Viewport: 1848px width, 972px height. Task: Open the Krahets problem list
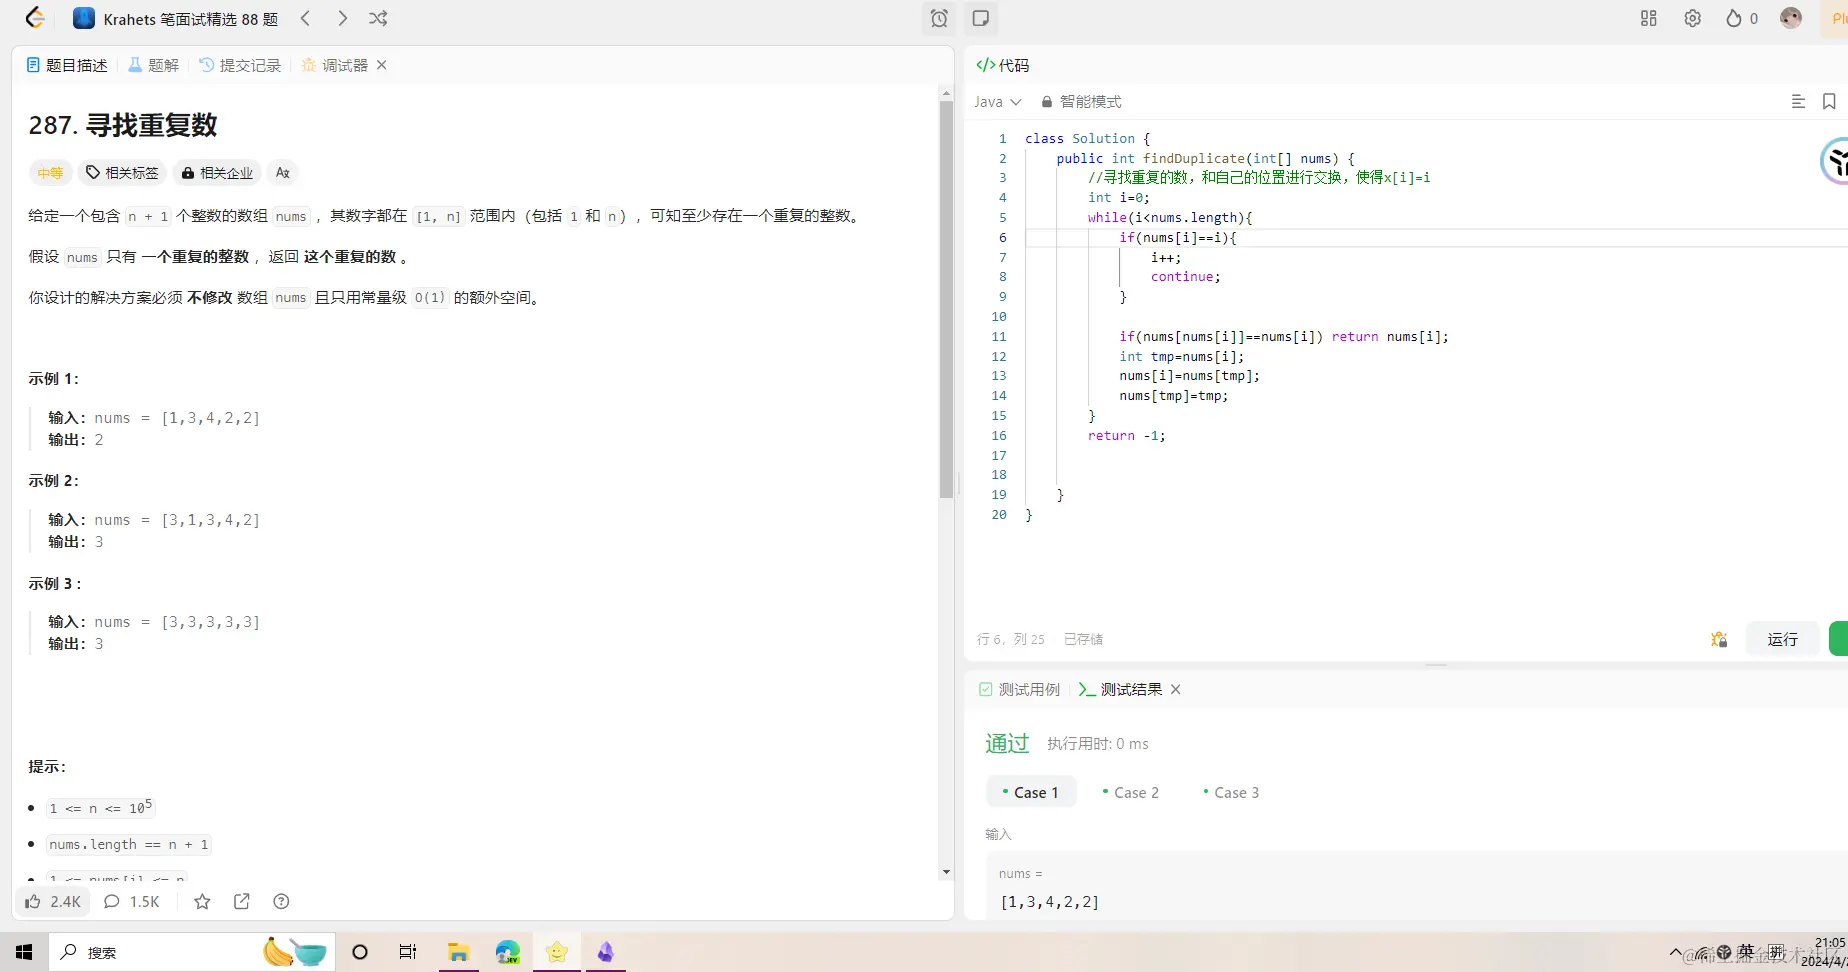point(176,19)
